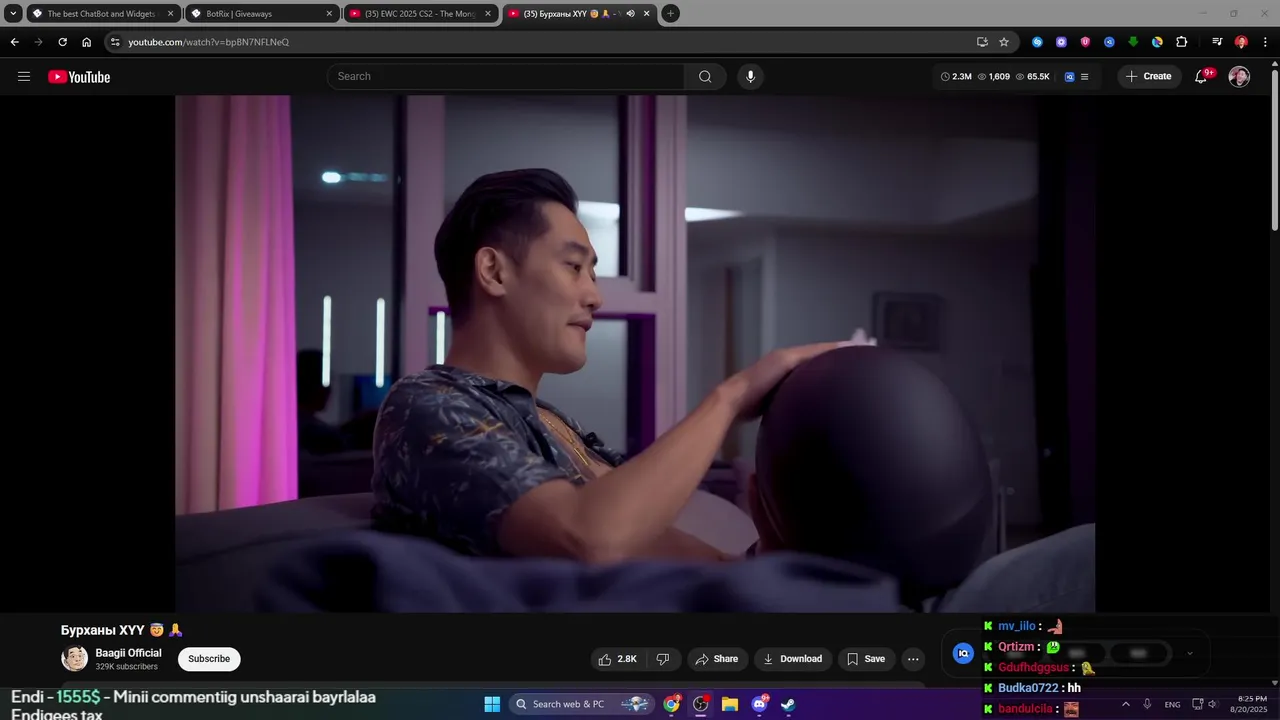Open the Extensions puzzle menu
Viewport: 1280px width, 720px height.
pos(1182,42)
